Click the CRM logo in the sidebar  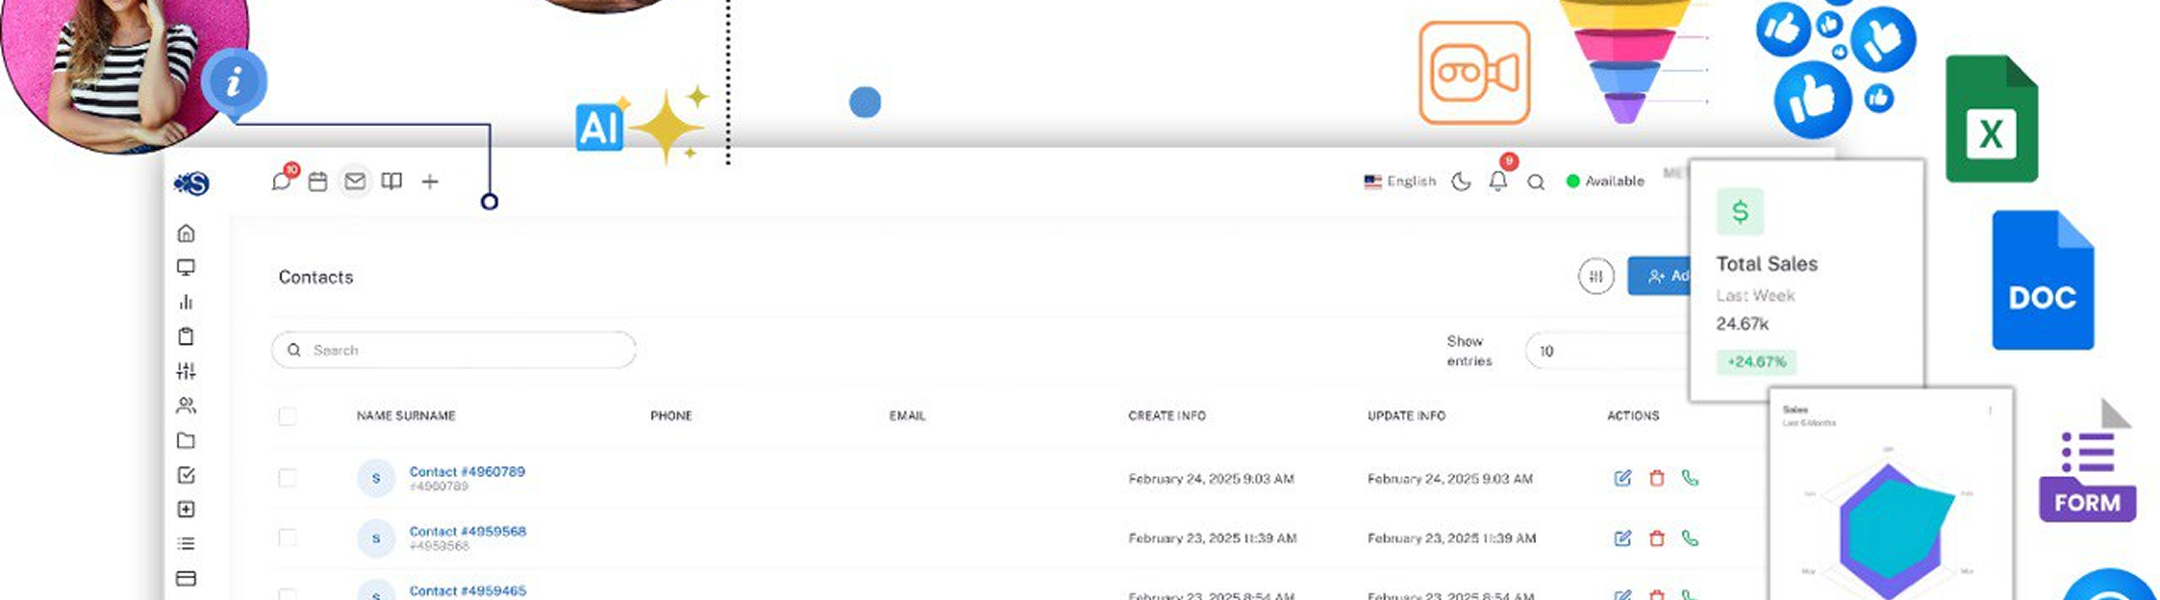[191, 183]
